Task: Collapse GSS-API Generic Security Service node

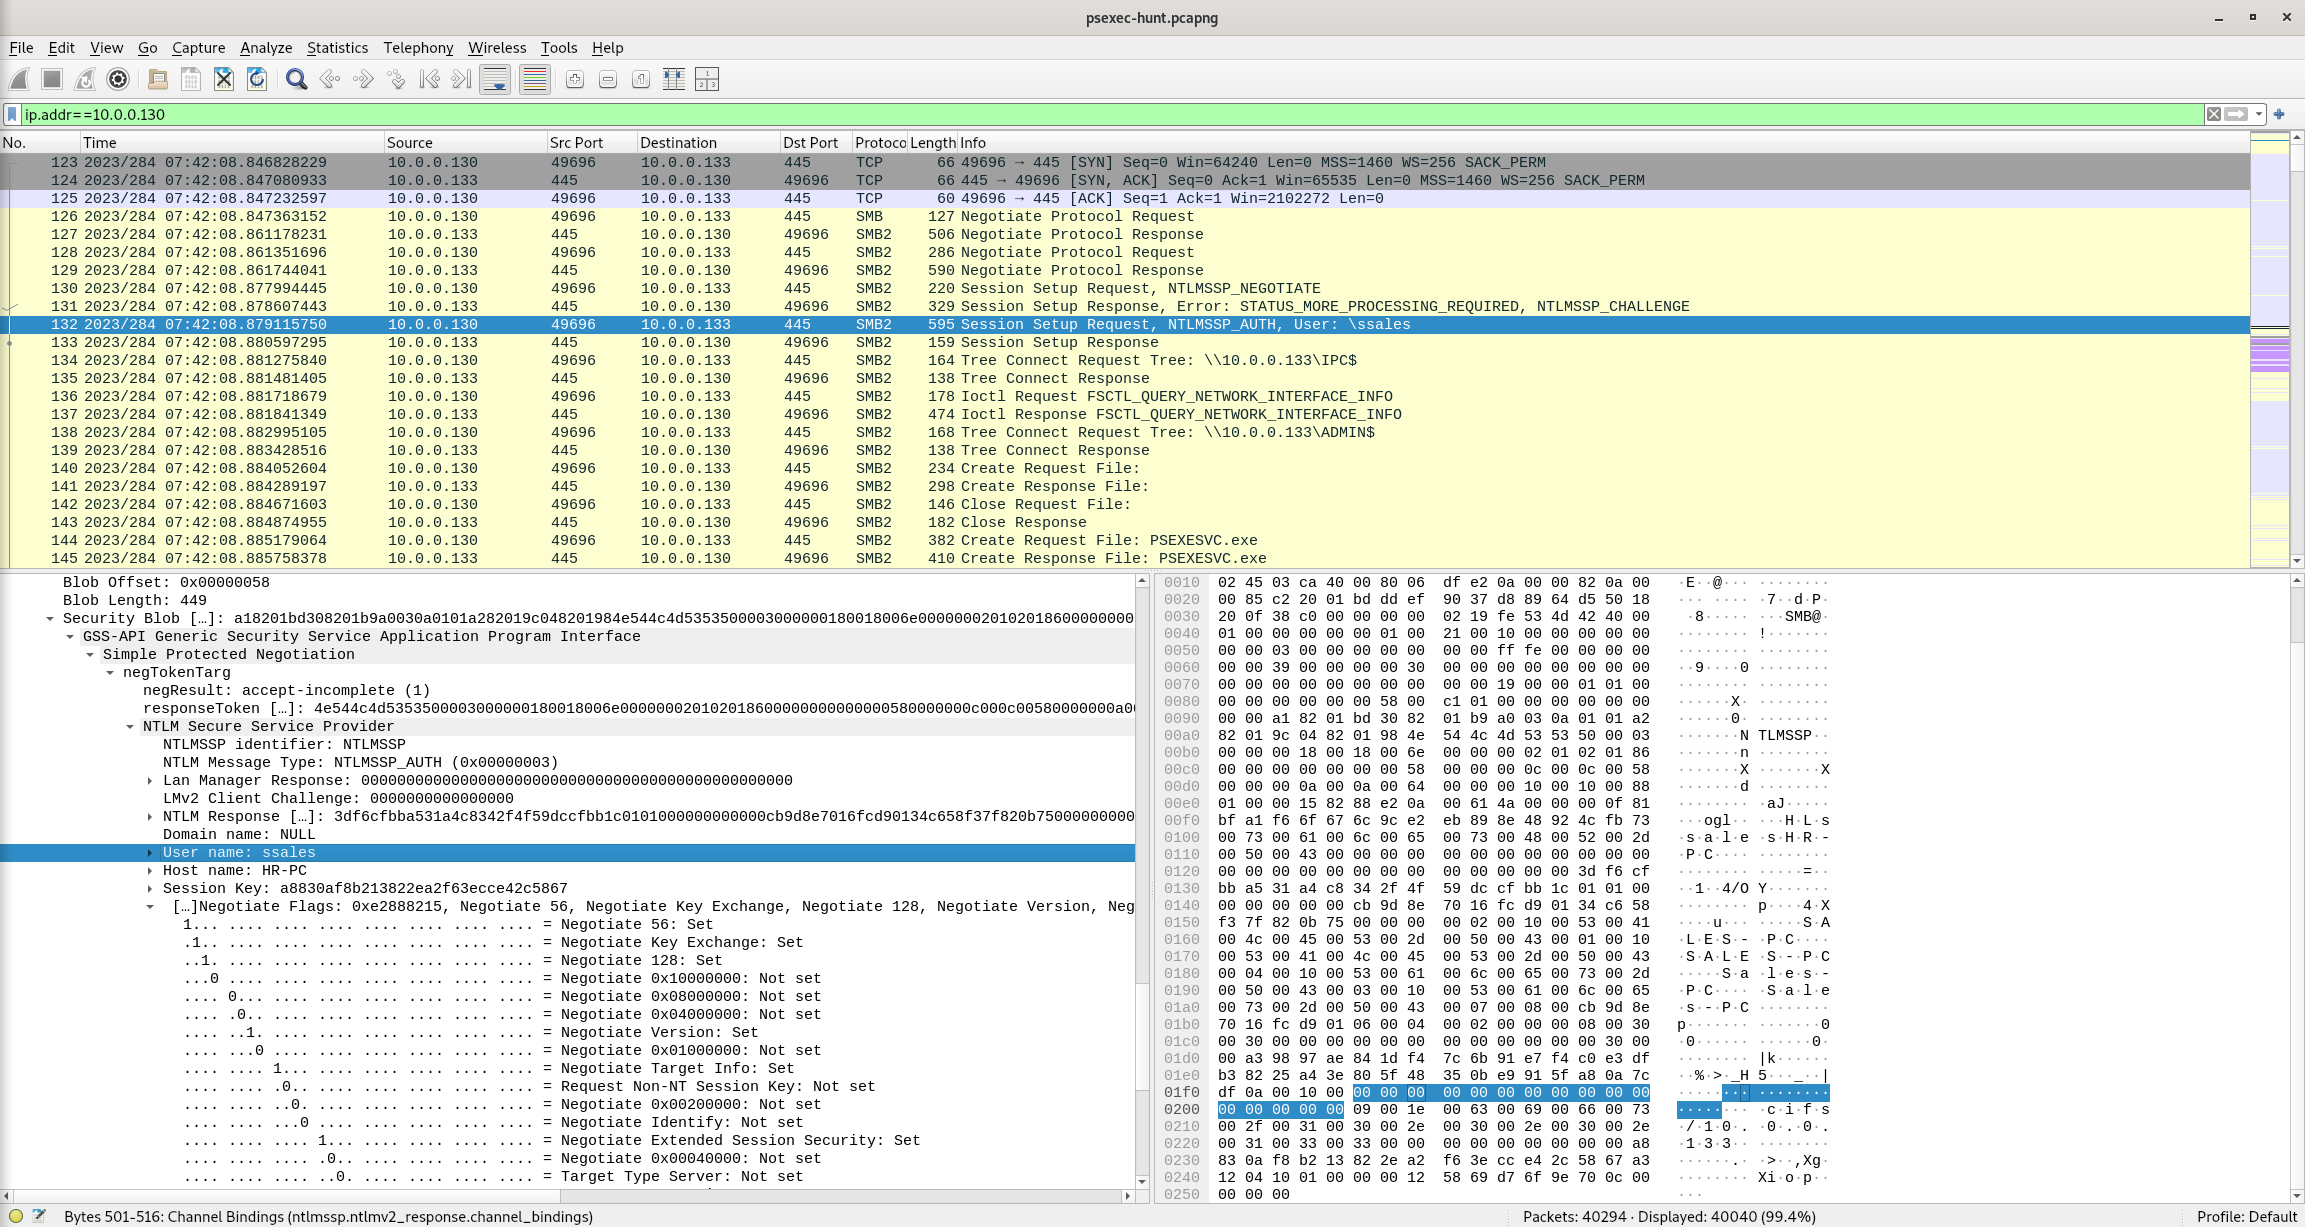Action: tap(70, 636)
